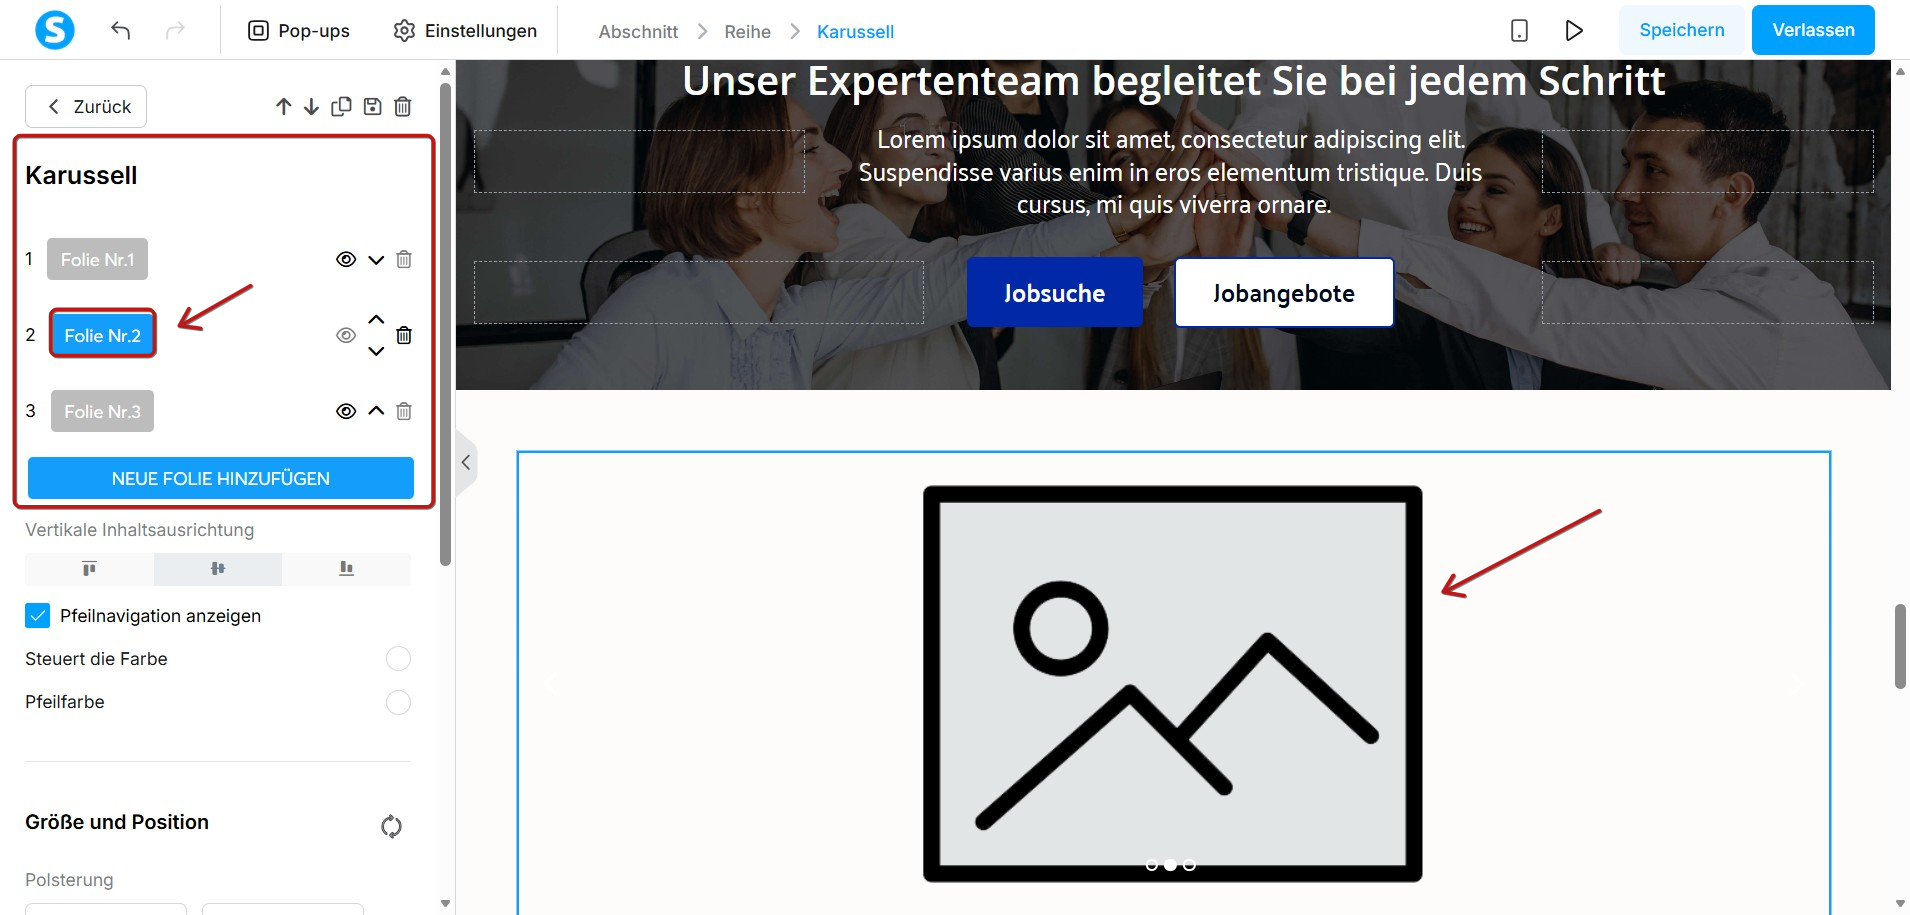The image size is (1910, 915).
Task: Select the Expertenteam heading text
Action: [1173, 81]
